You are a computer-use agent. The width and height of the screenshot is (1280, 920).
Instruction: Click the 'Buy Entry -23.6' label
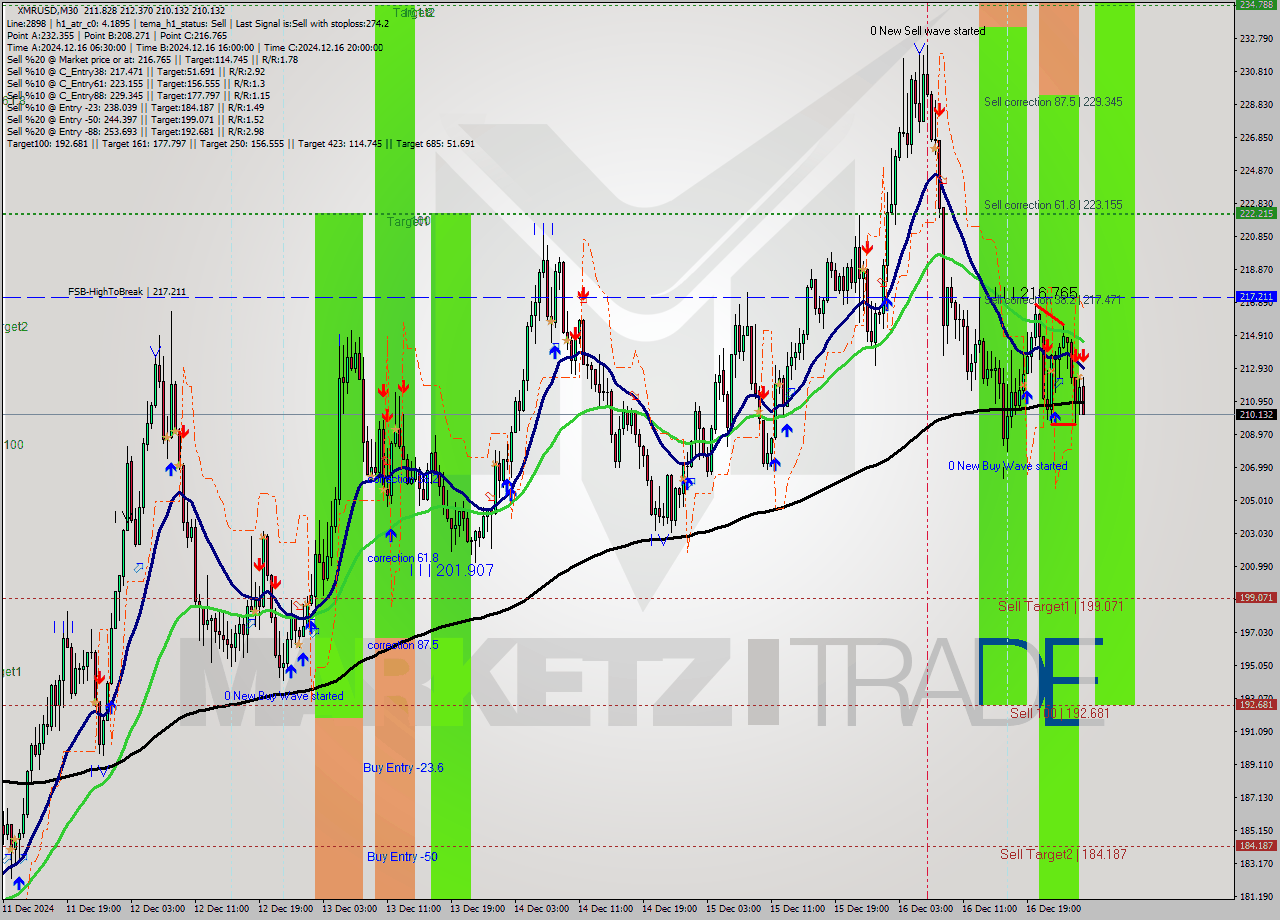(404, 768)
